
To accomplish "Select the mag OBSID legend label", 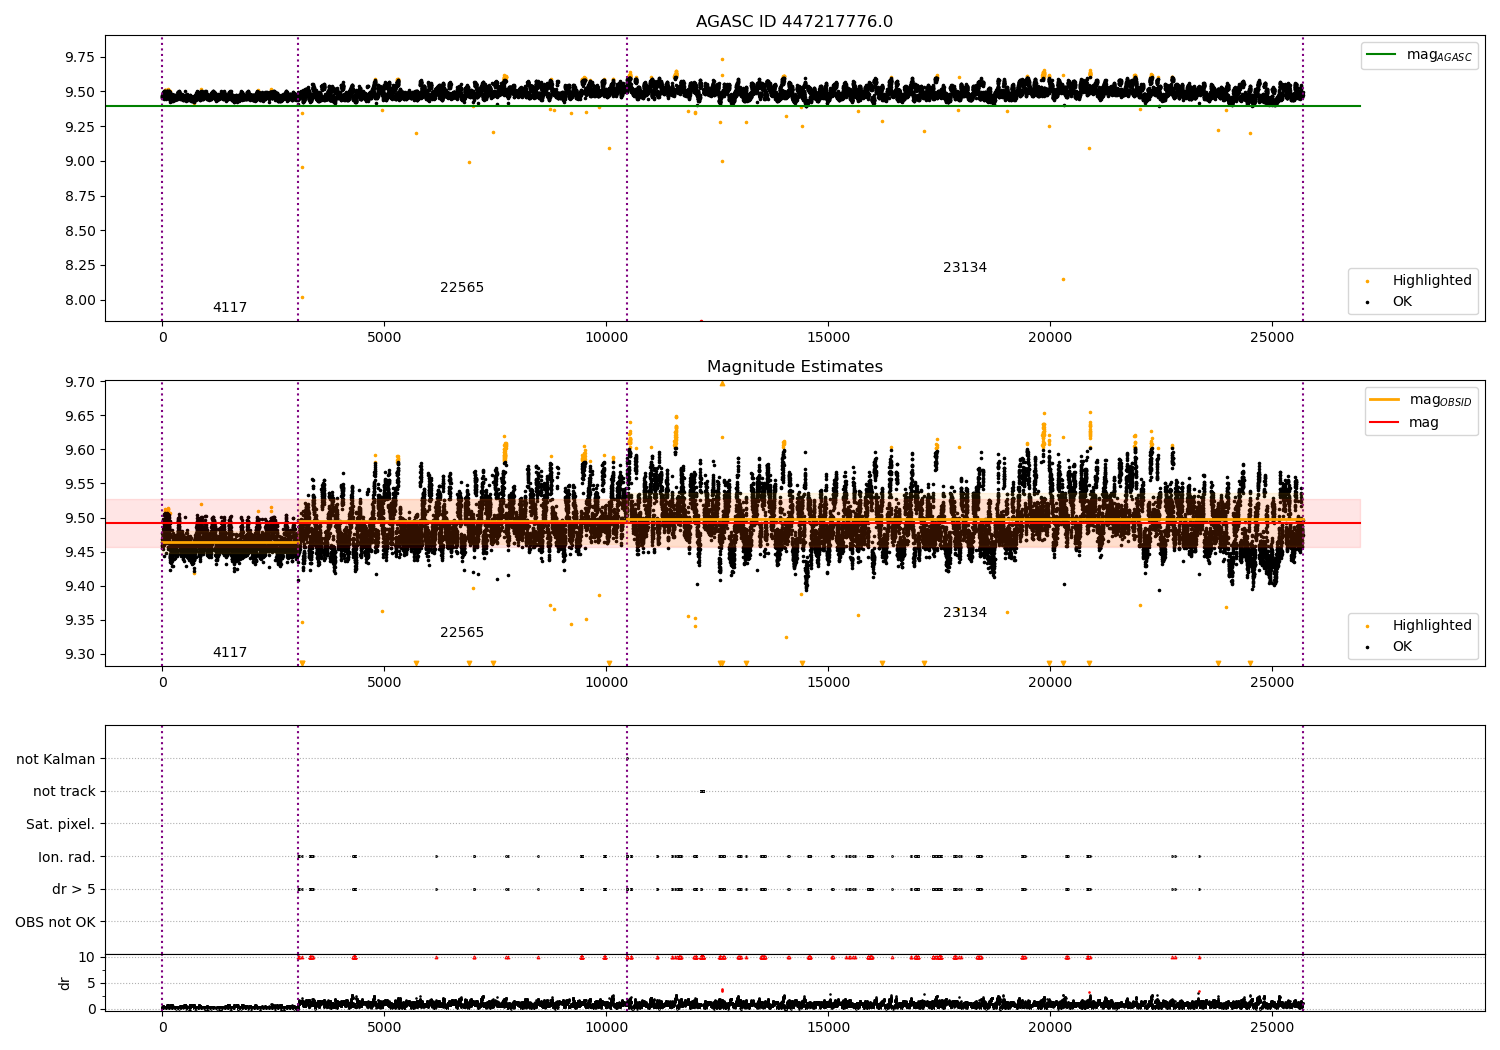I will click(x=1440, y=400).
